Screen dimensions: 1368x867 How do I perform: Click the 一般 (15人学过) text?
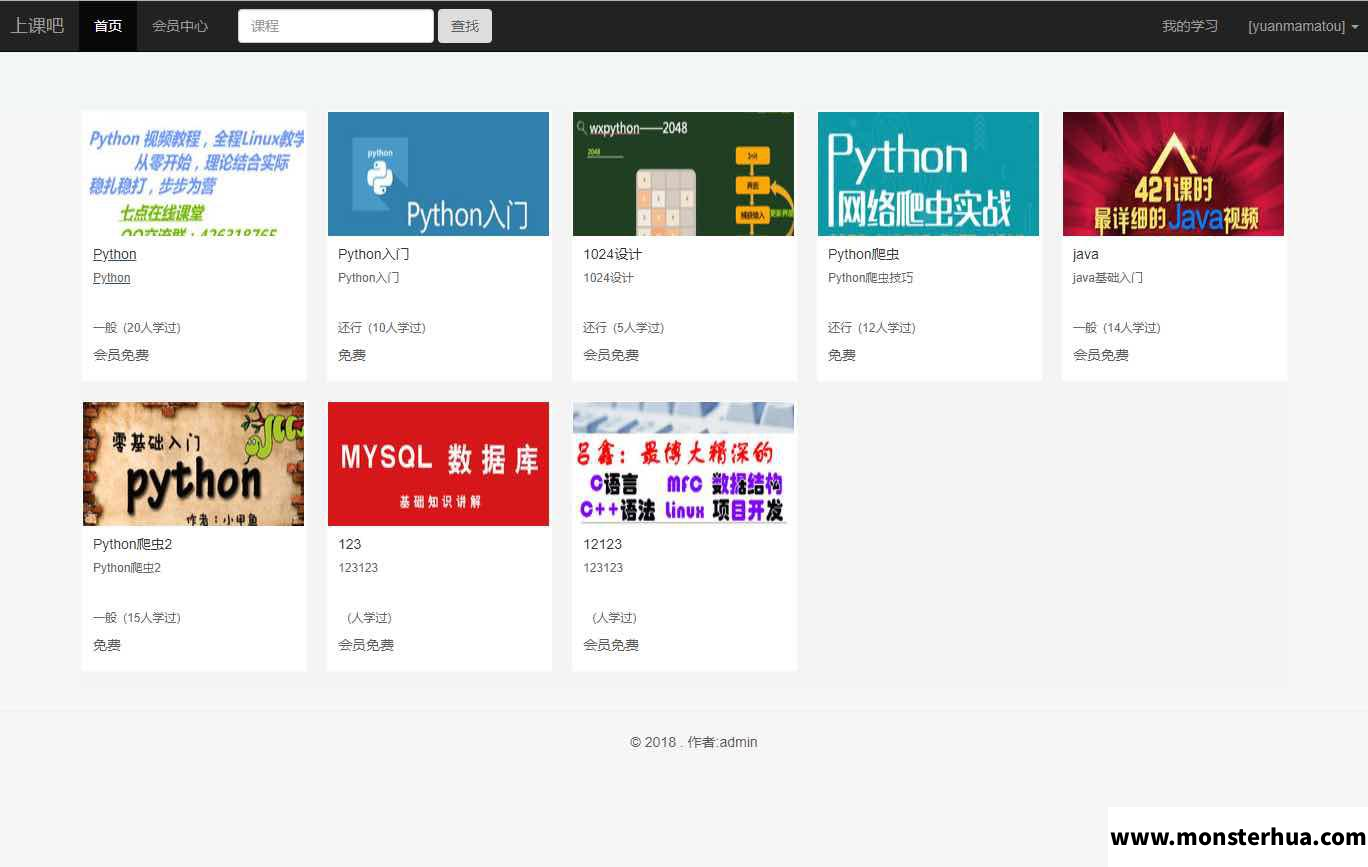[x=137, y=618]
